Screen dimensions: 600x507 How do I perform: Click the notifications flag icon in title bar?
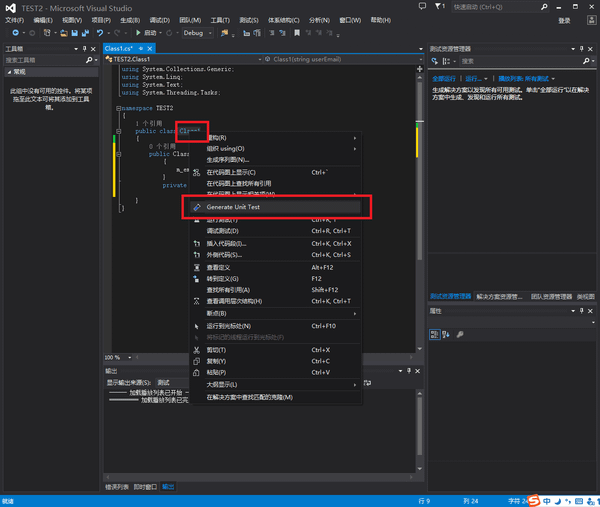[438, 6]
